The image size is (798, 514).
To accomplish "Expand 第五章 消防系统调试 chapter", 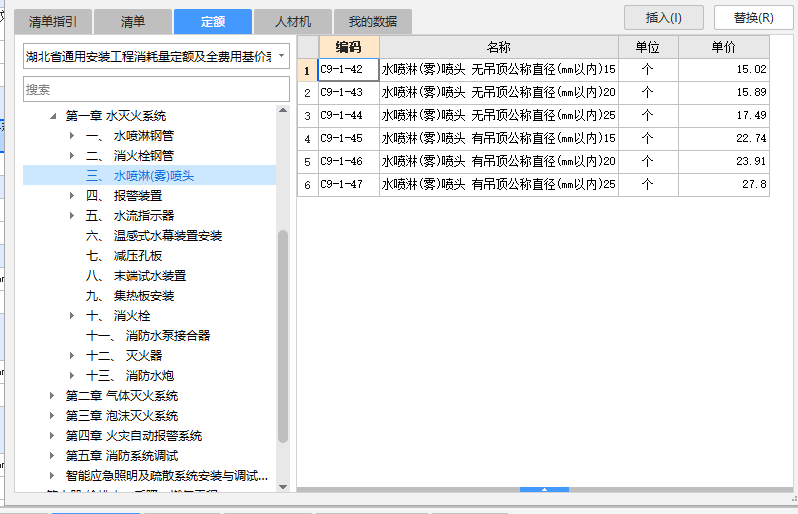I will 52,455.
